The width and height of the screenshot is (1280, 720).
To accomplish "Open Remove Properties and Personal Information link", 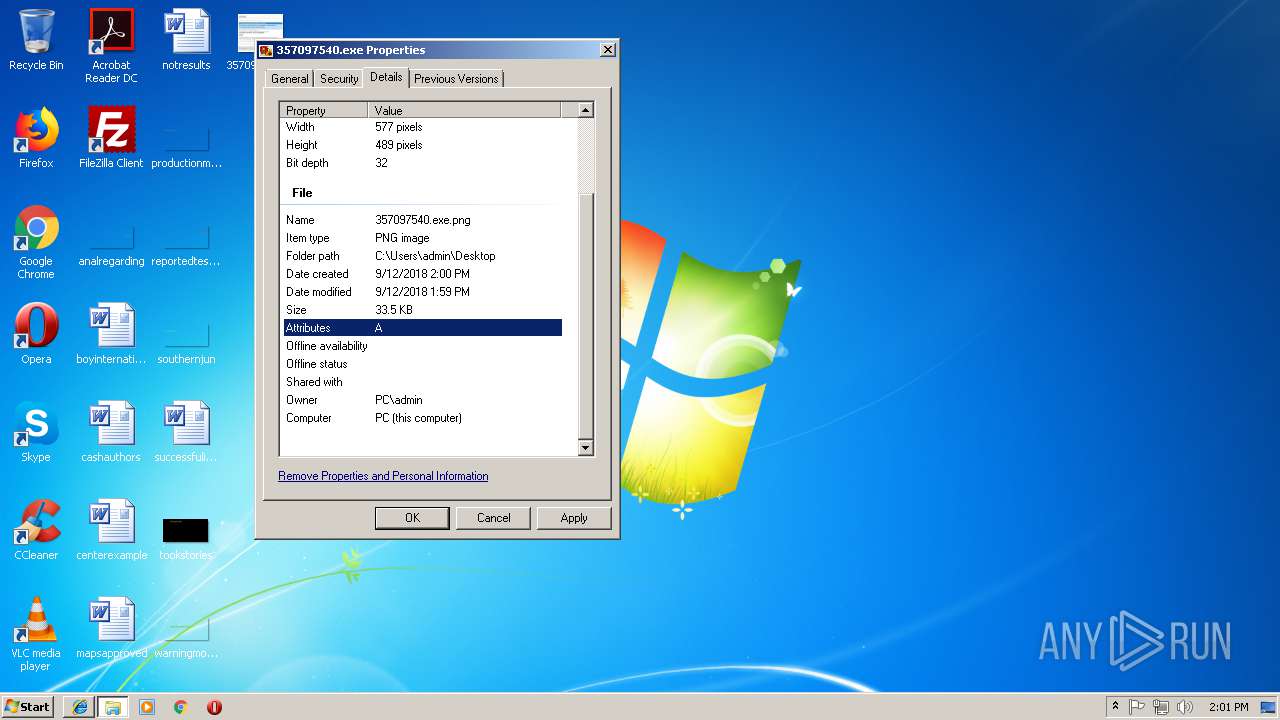I will point(383,476).
